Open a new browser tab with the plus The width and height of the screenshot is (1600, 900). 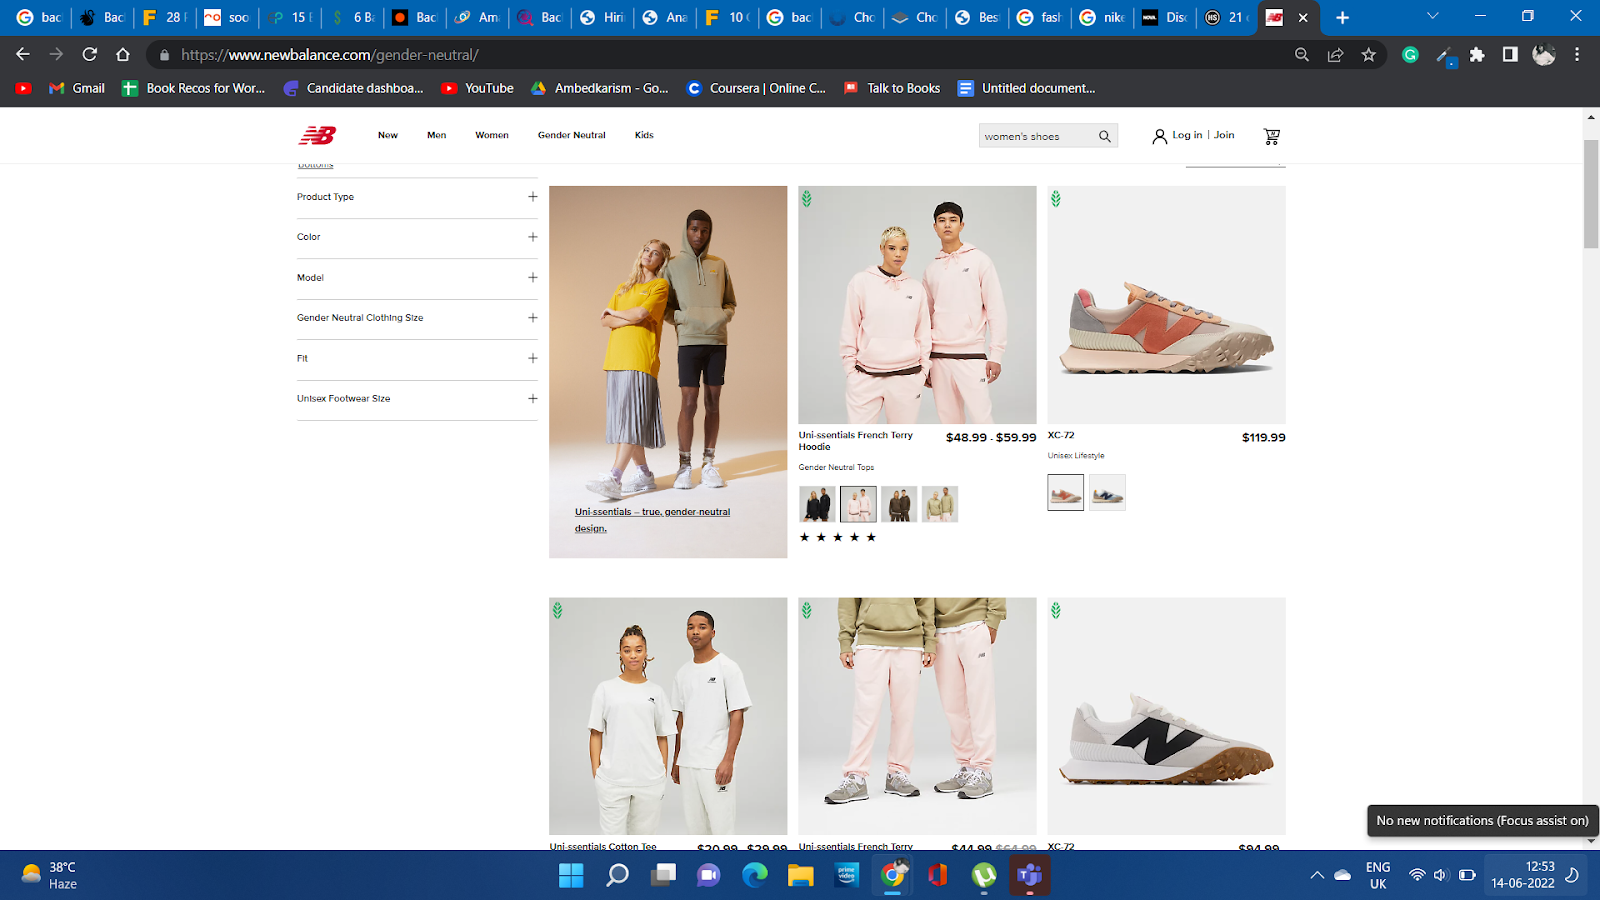(1342, 17)
